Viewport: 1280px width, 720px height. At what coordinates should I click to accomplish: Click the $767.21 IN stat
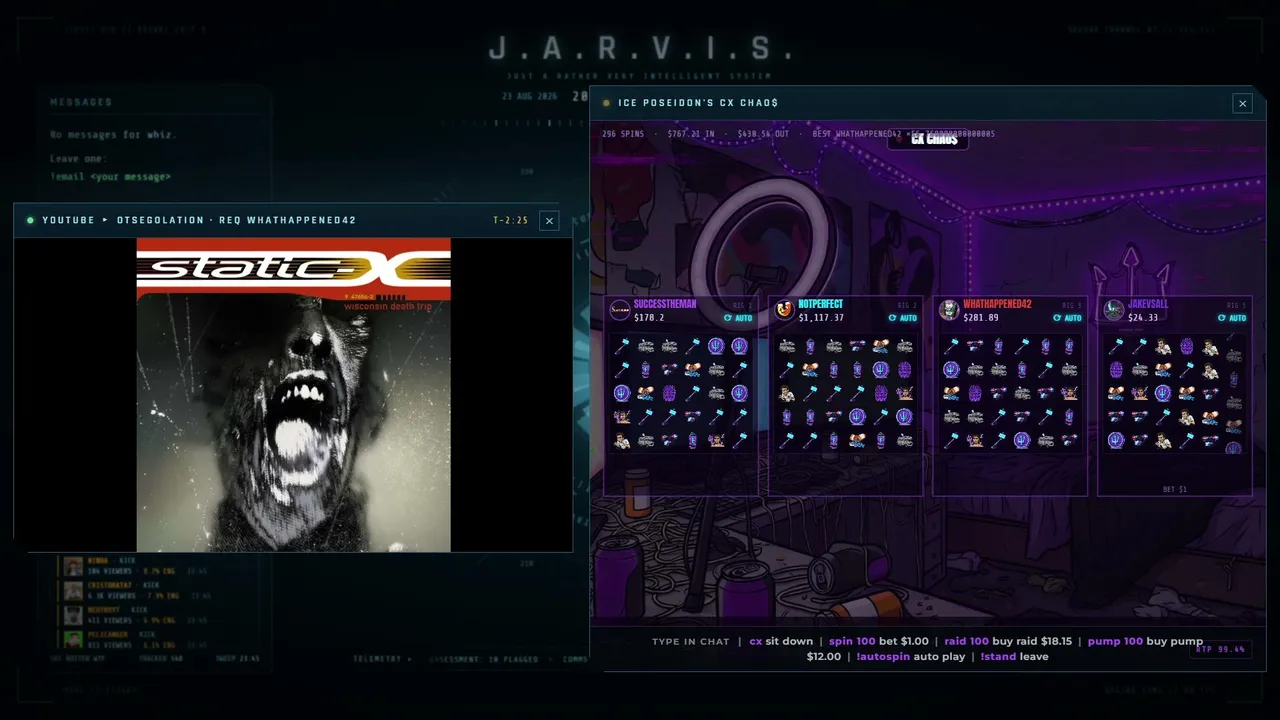691,134
